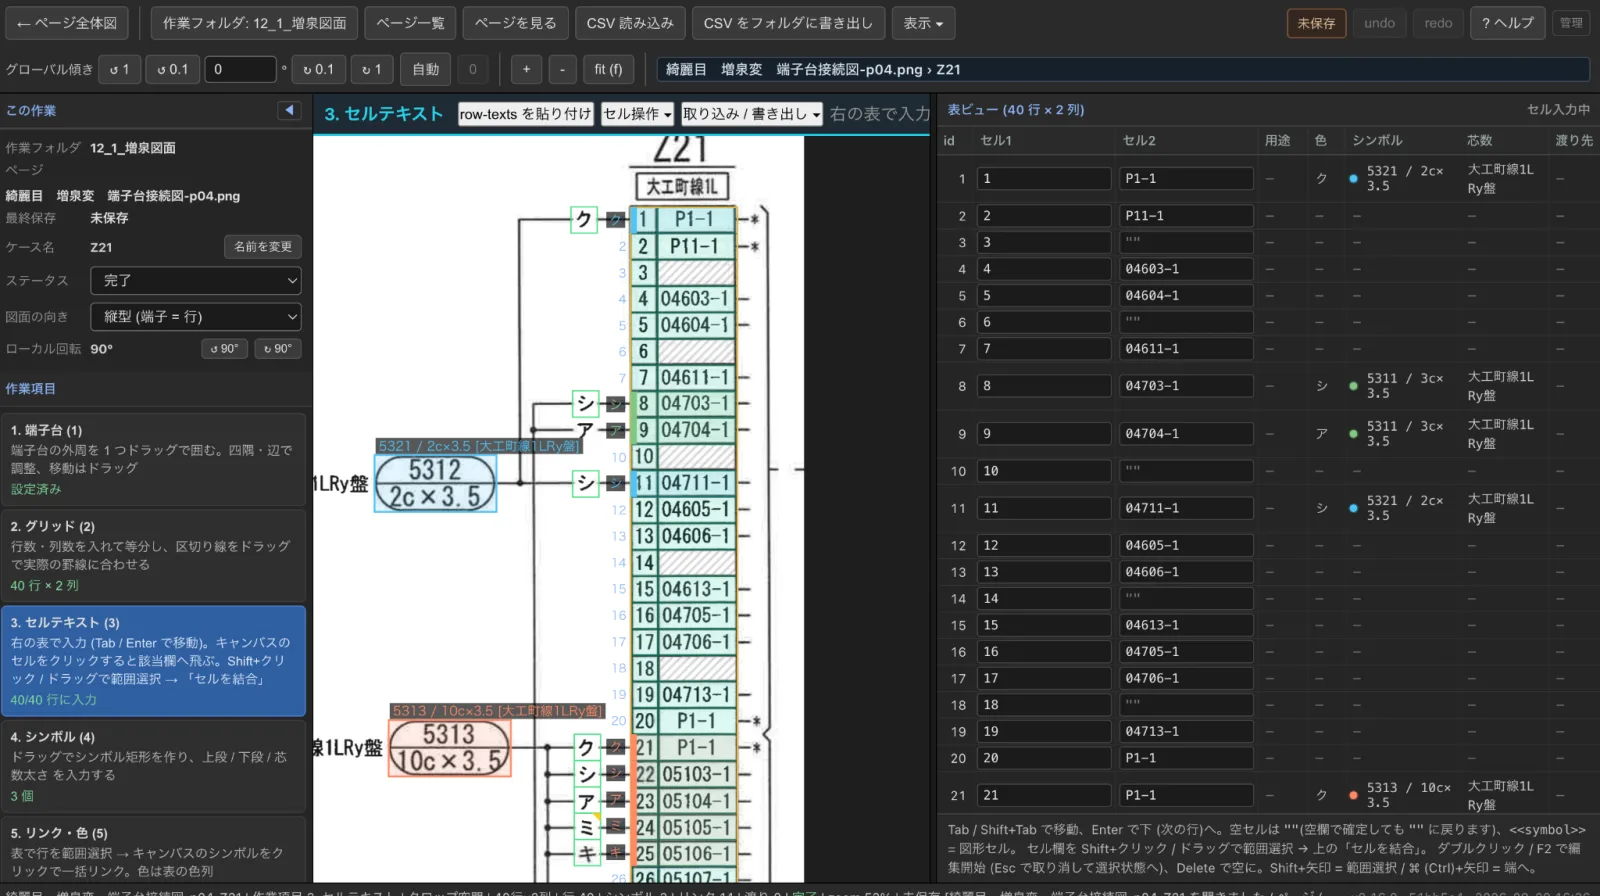Click the 自動 auto tilt button
This screenshot has width=1600, height=896.
(426, 69)
